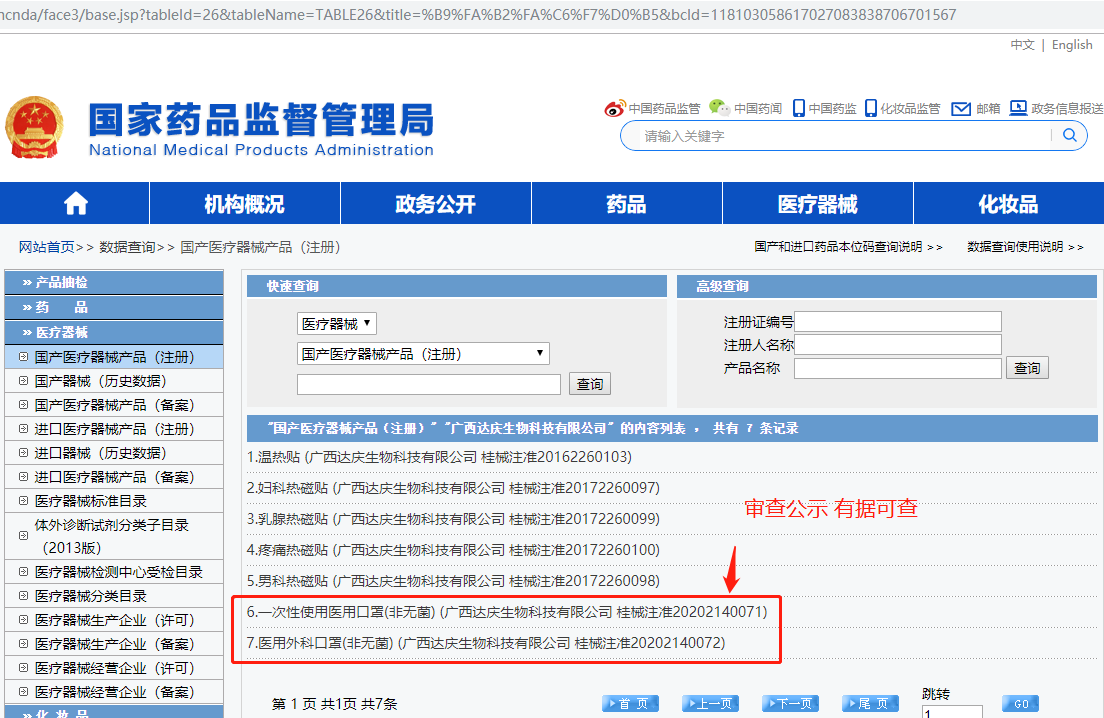This screenshot has height=718, width=1104.
Task: Open 药品 navigation menu
Action: 627,204
